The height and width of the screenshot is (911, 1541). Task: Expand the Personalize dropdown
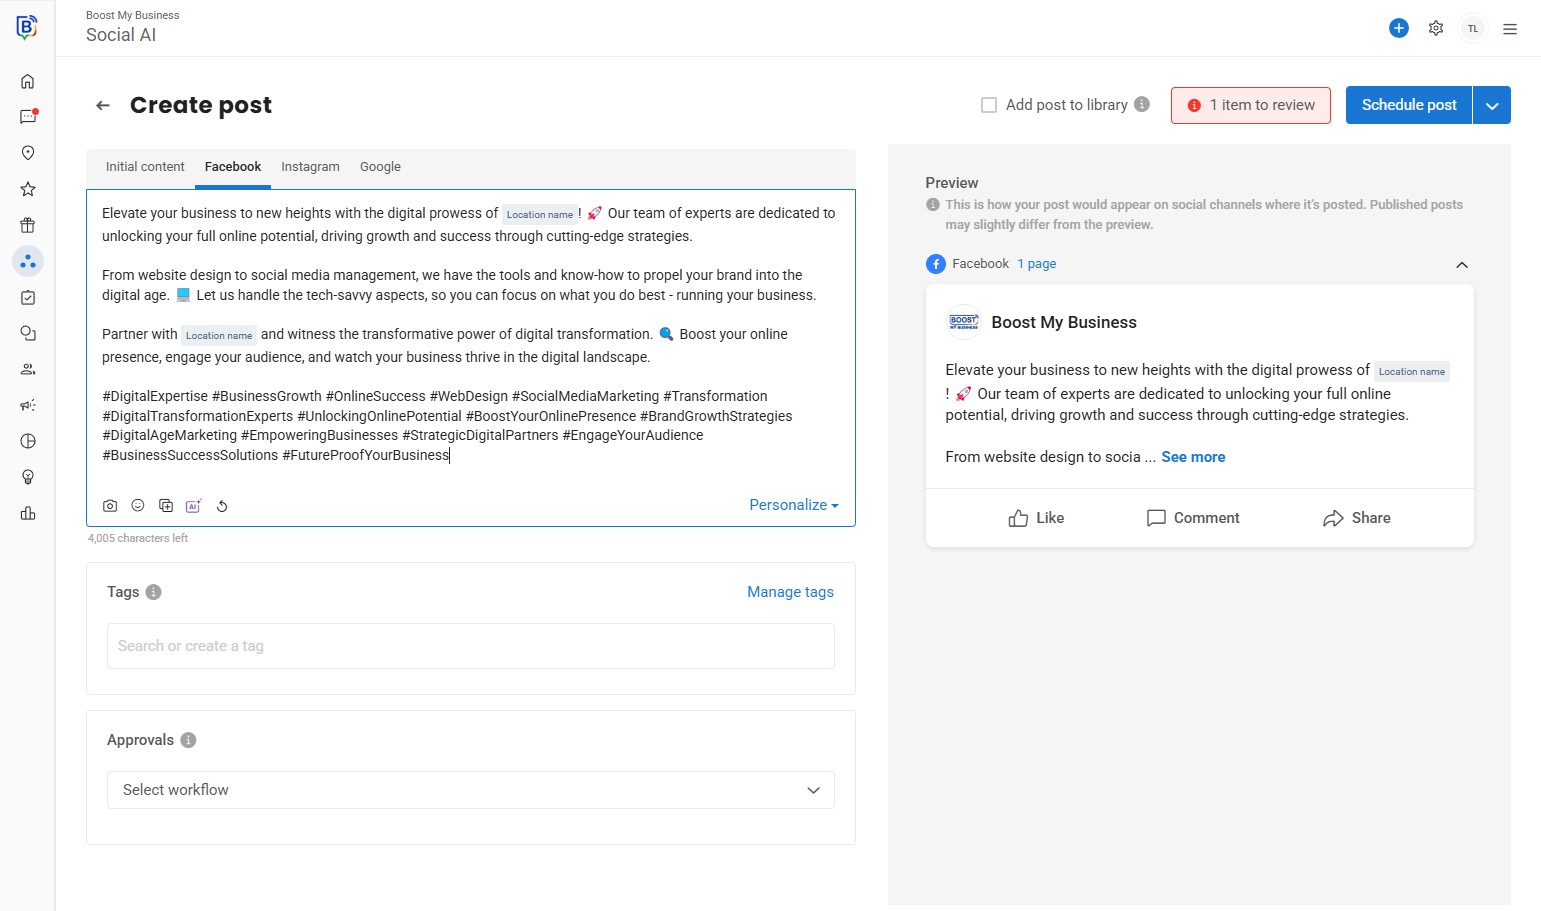pos(793,505)
